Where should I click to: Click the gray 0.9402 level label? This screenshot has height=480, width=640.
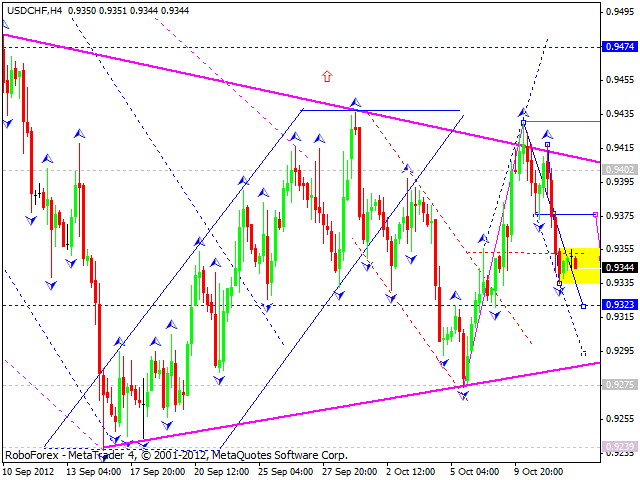[620, 169]
